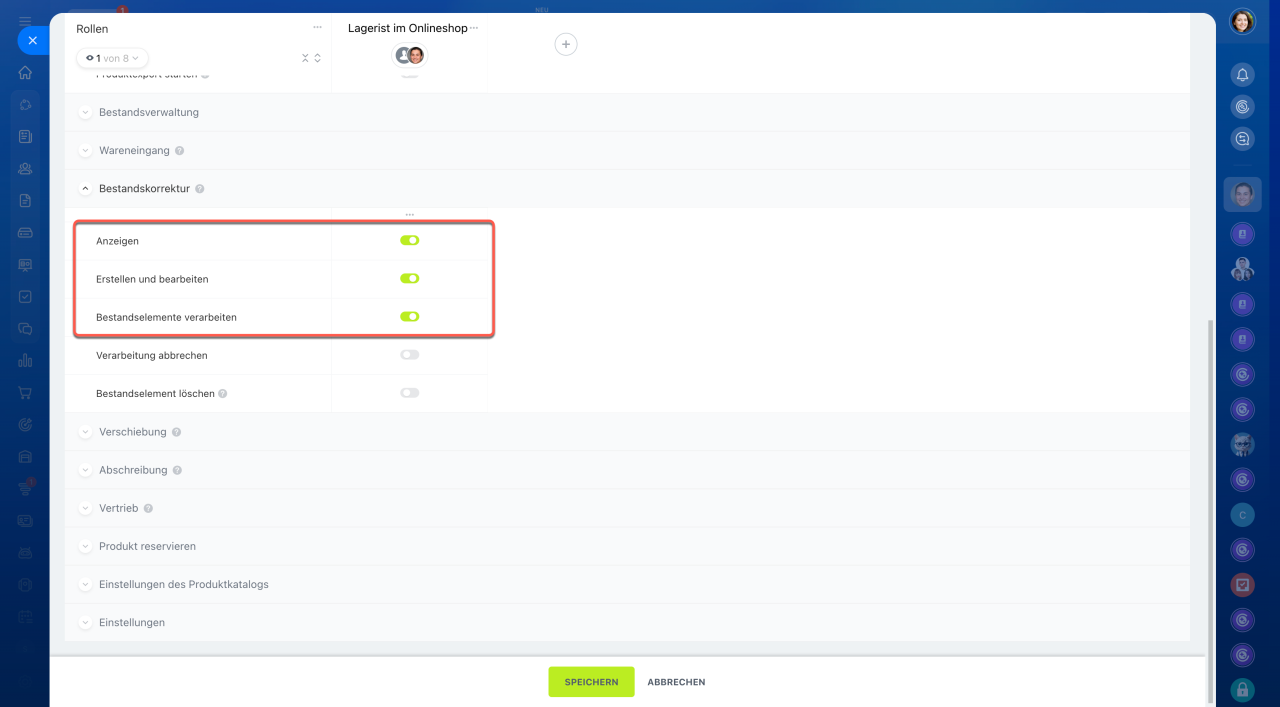Viewport: 1280px width, 707px height.
Task: Click the vertical scrollbar on the right
Action: pos(1210,511)
